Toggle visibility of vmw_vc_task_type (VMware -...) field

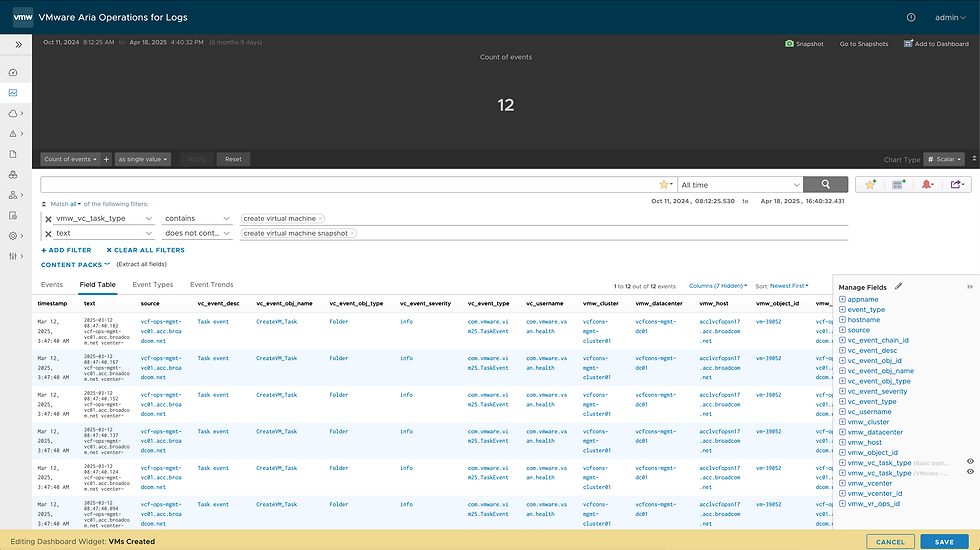pyautogui.click(x=970, y=472)
